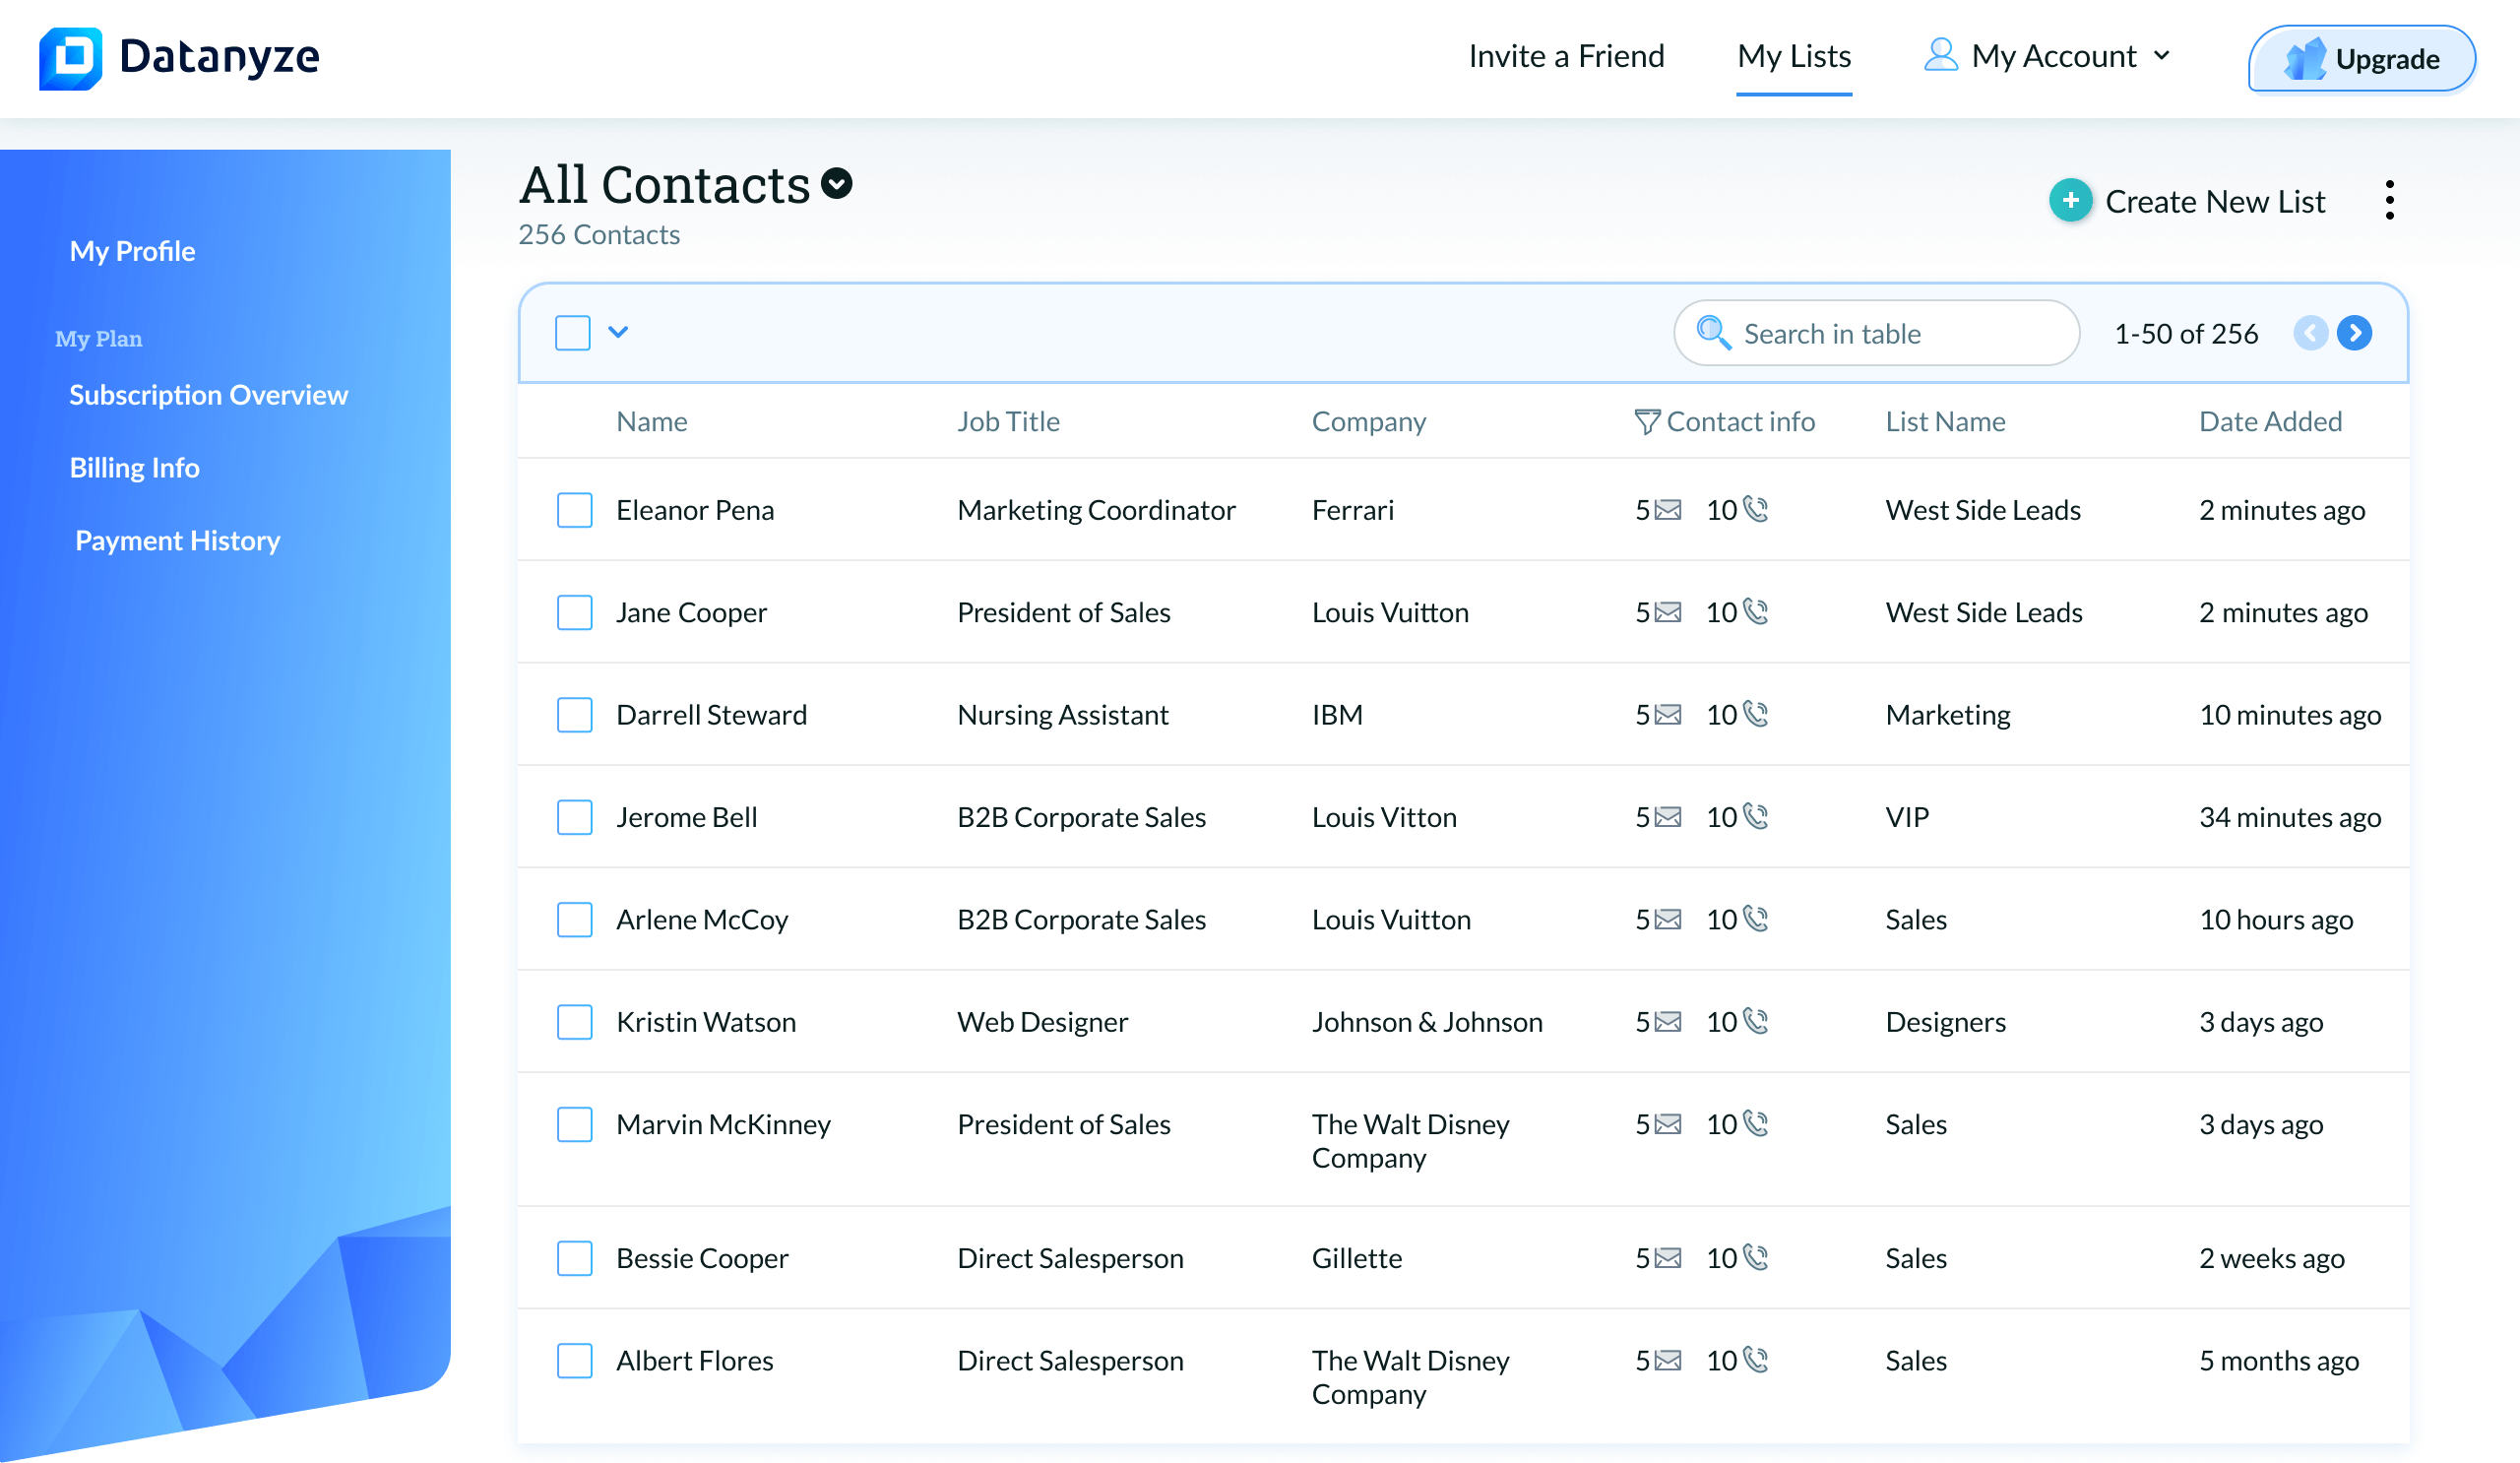
Task: Click the name Kristin Watson
Action: (x=706, y=1023)
